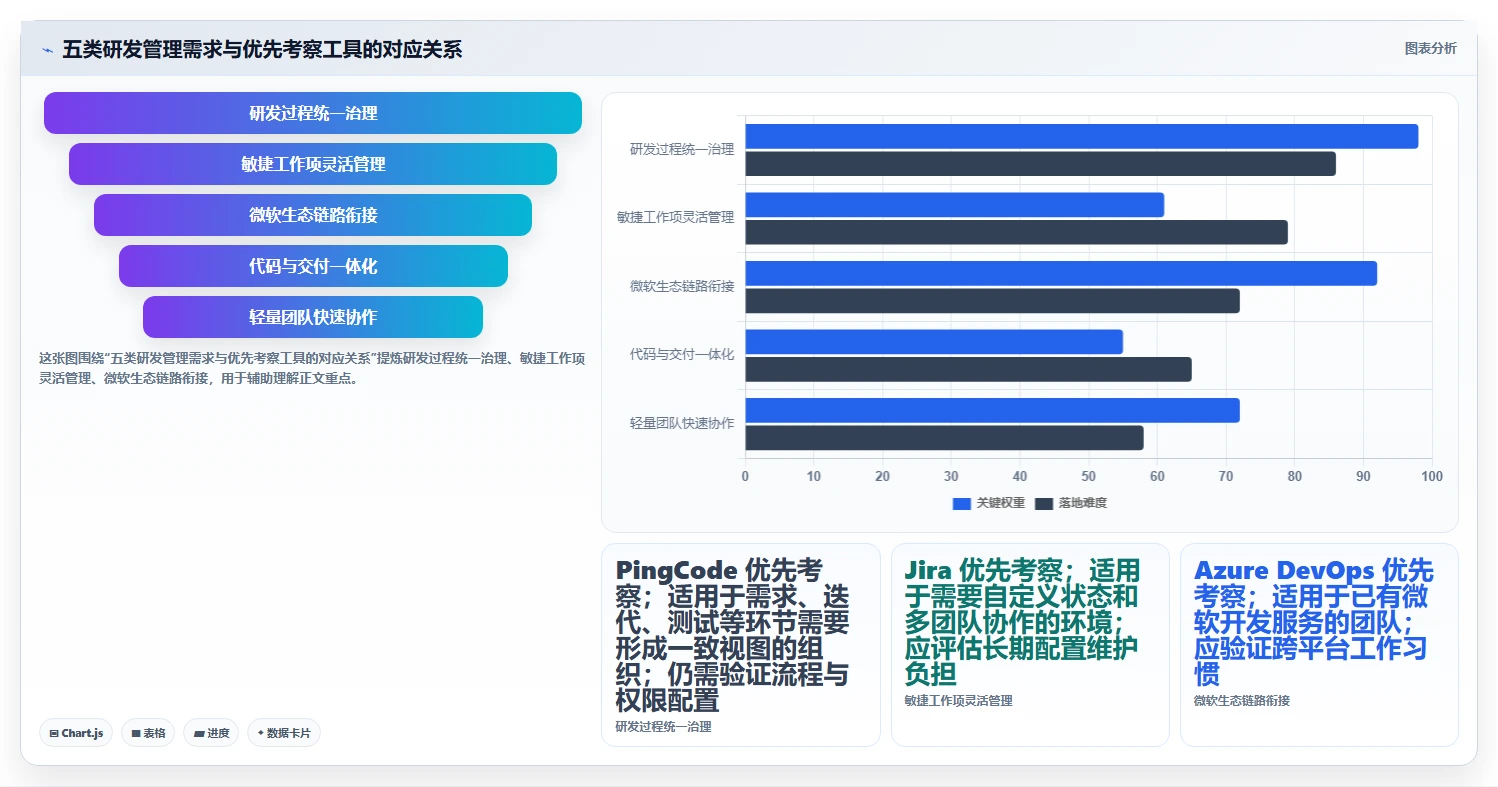Viewport: 1498px width, 787px height.
Task: Click the blue 关键权重 bar for 敏捷工作项灵活管理
Action: pyautogui.click(x=954, y=205)
